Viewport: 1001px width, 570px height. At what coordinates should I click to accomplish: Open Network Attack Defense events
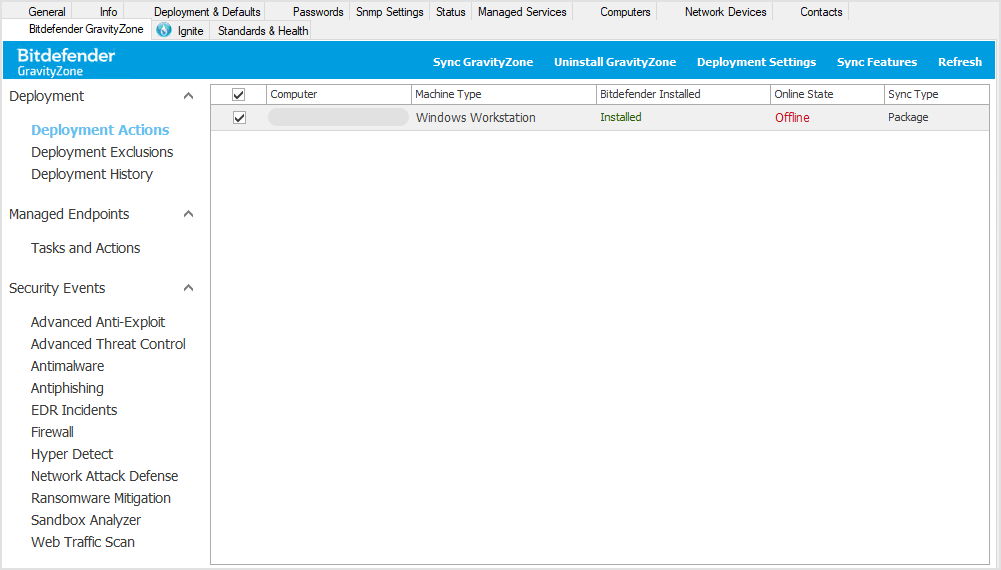coord(105,476)
